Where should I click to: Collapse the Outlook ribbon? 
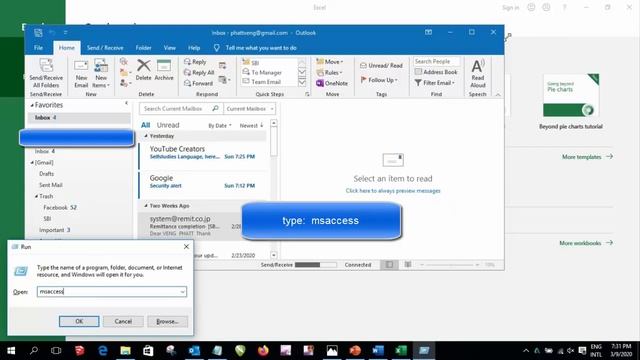click(x=498, y=94)
